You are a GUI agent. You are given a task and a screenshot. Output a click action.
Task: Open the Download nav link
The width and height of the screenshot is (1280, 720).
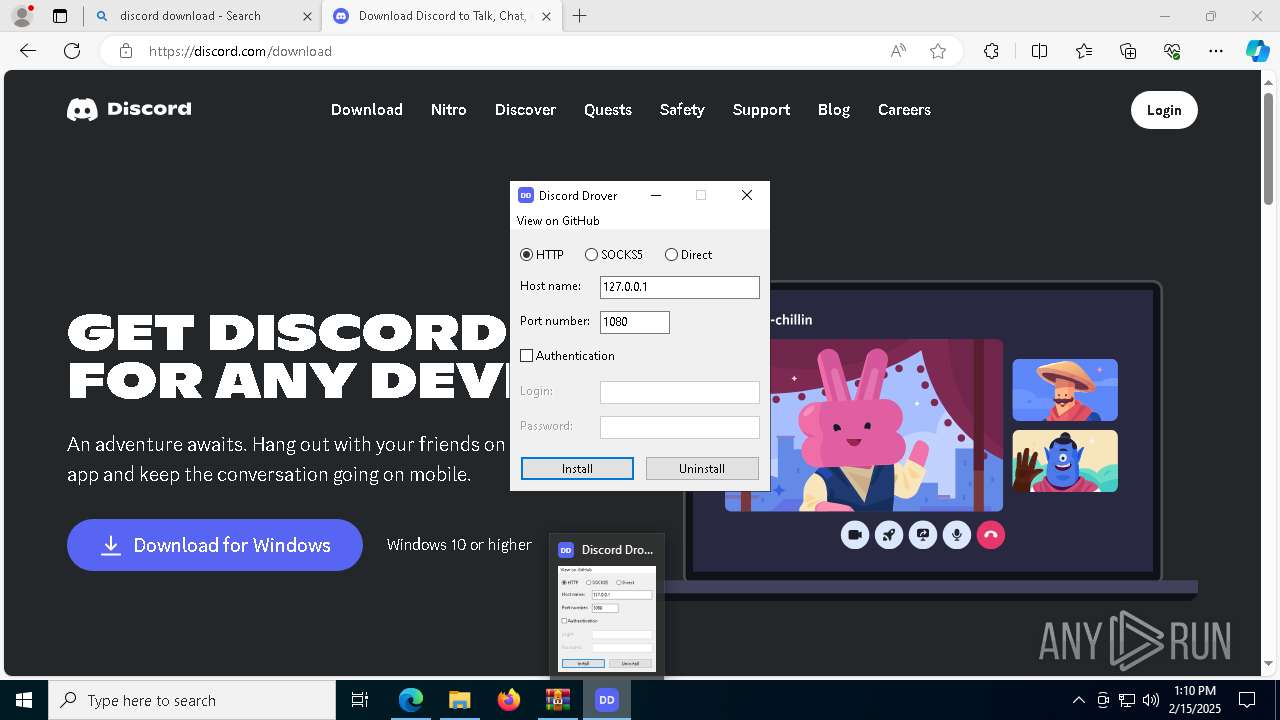coord(367,110)
